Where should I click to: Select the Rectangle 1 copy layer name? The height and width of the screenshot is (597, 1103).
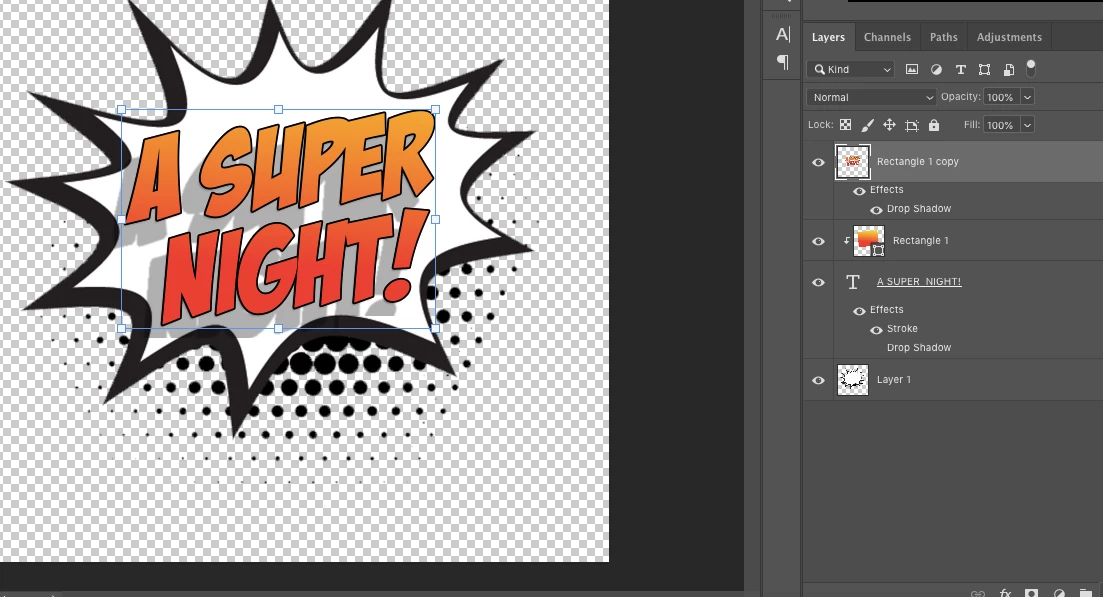point(917,162)
